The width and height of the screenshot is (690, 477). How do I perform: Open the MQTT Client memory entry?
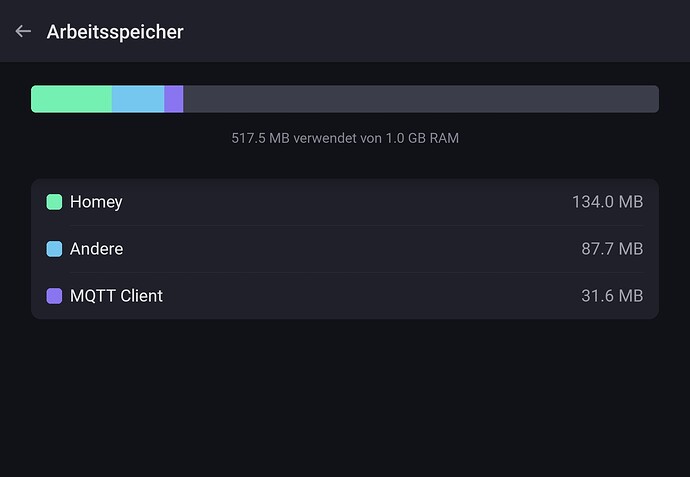[116, 296]
